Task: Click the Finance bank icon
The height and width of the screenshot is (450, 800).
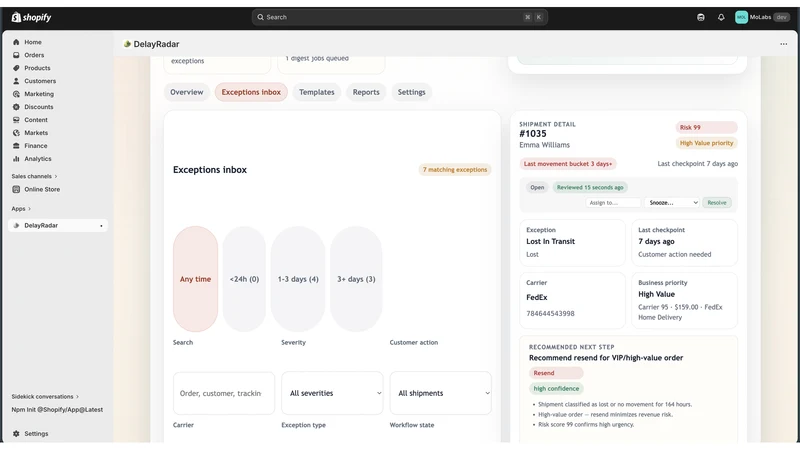Action: click(x=16, y=146)
